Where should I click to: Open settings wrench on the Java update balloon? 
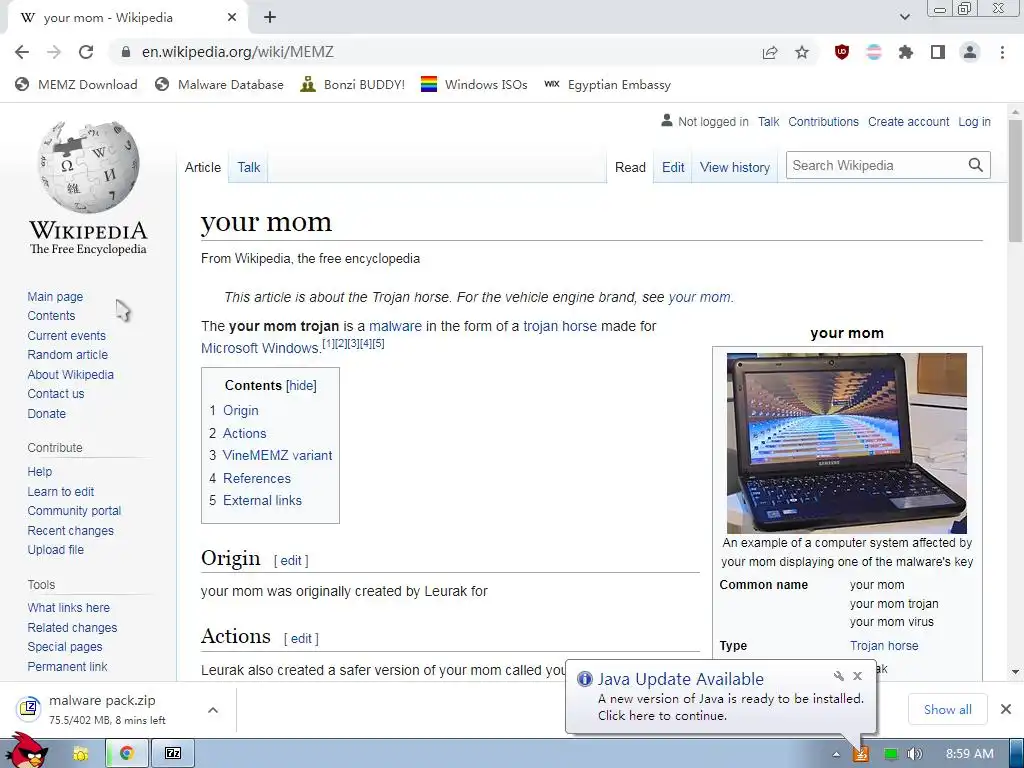coord(839,676)
